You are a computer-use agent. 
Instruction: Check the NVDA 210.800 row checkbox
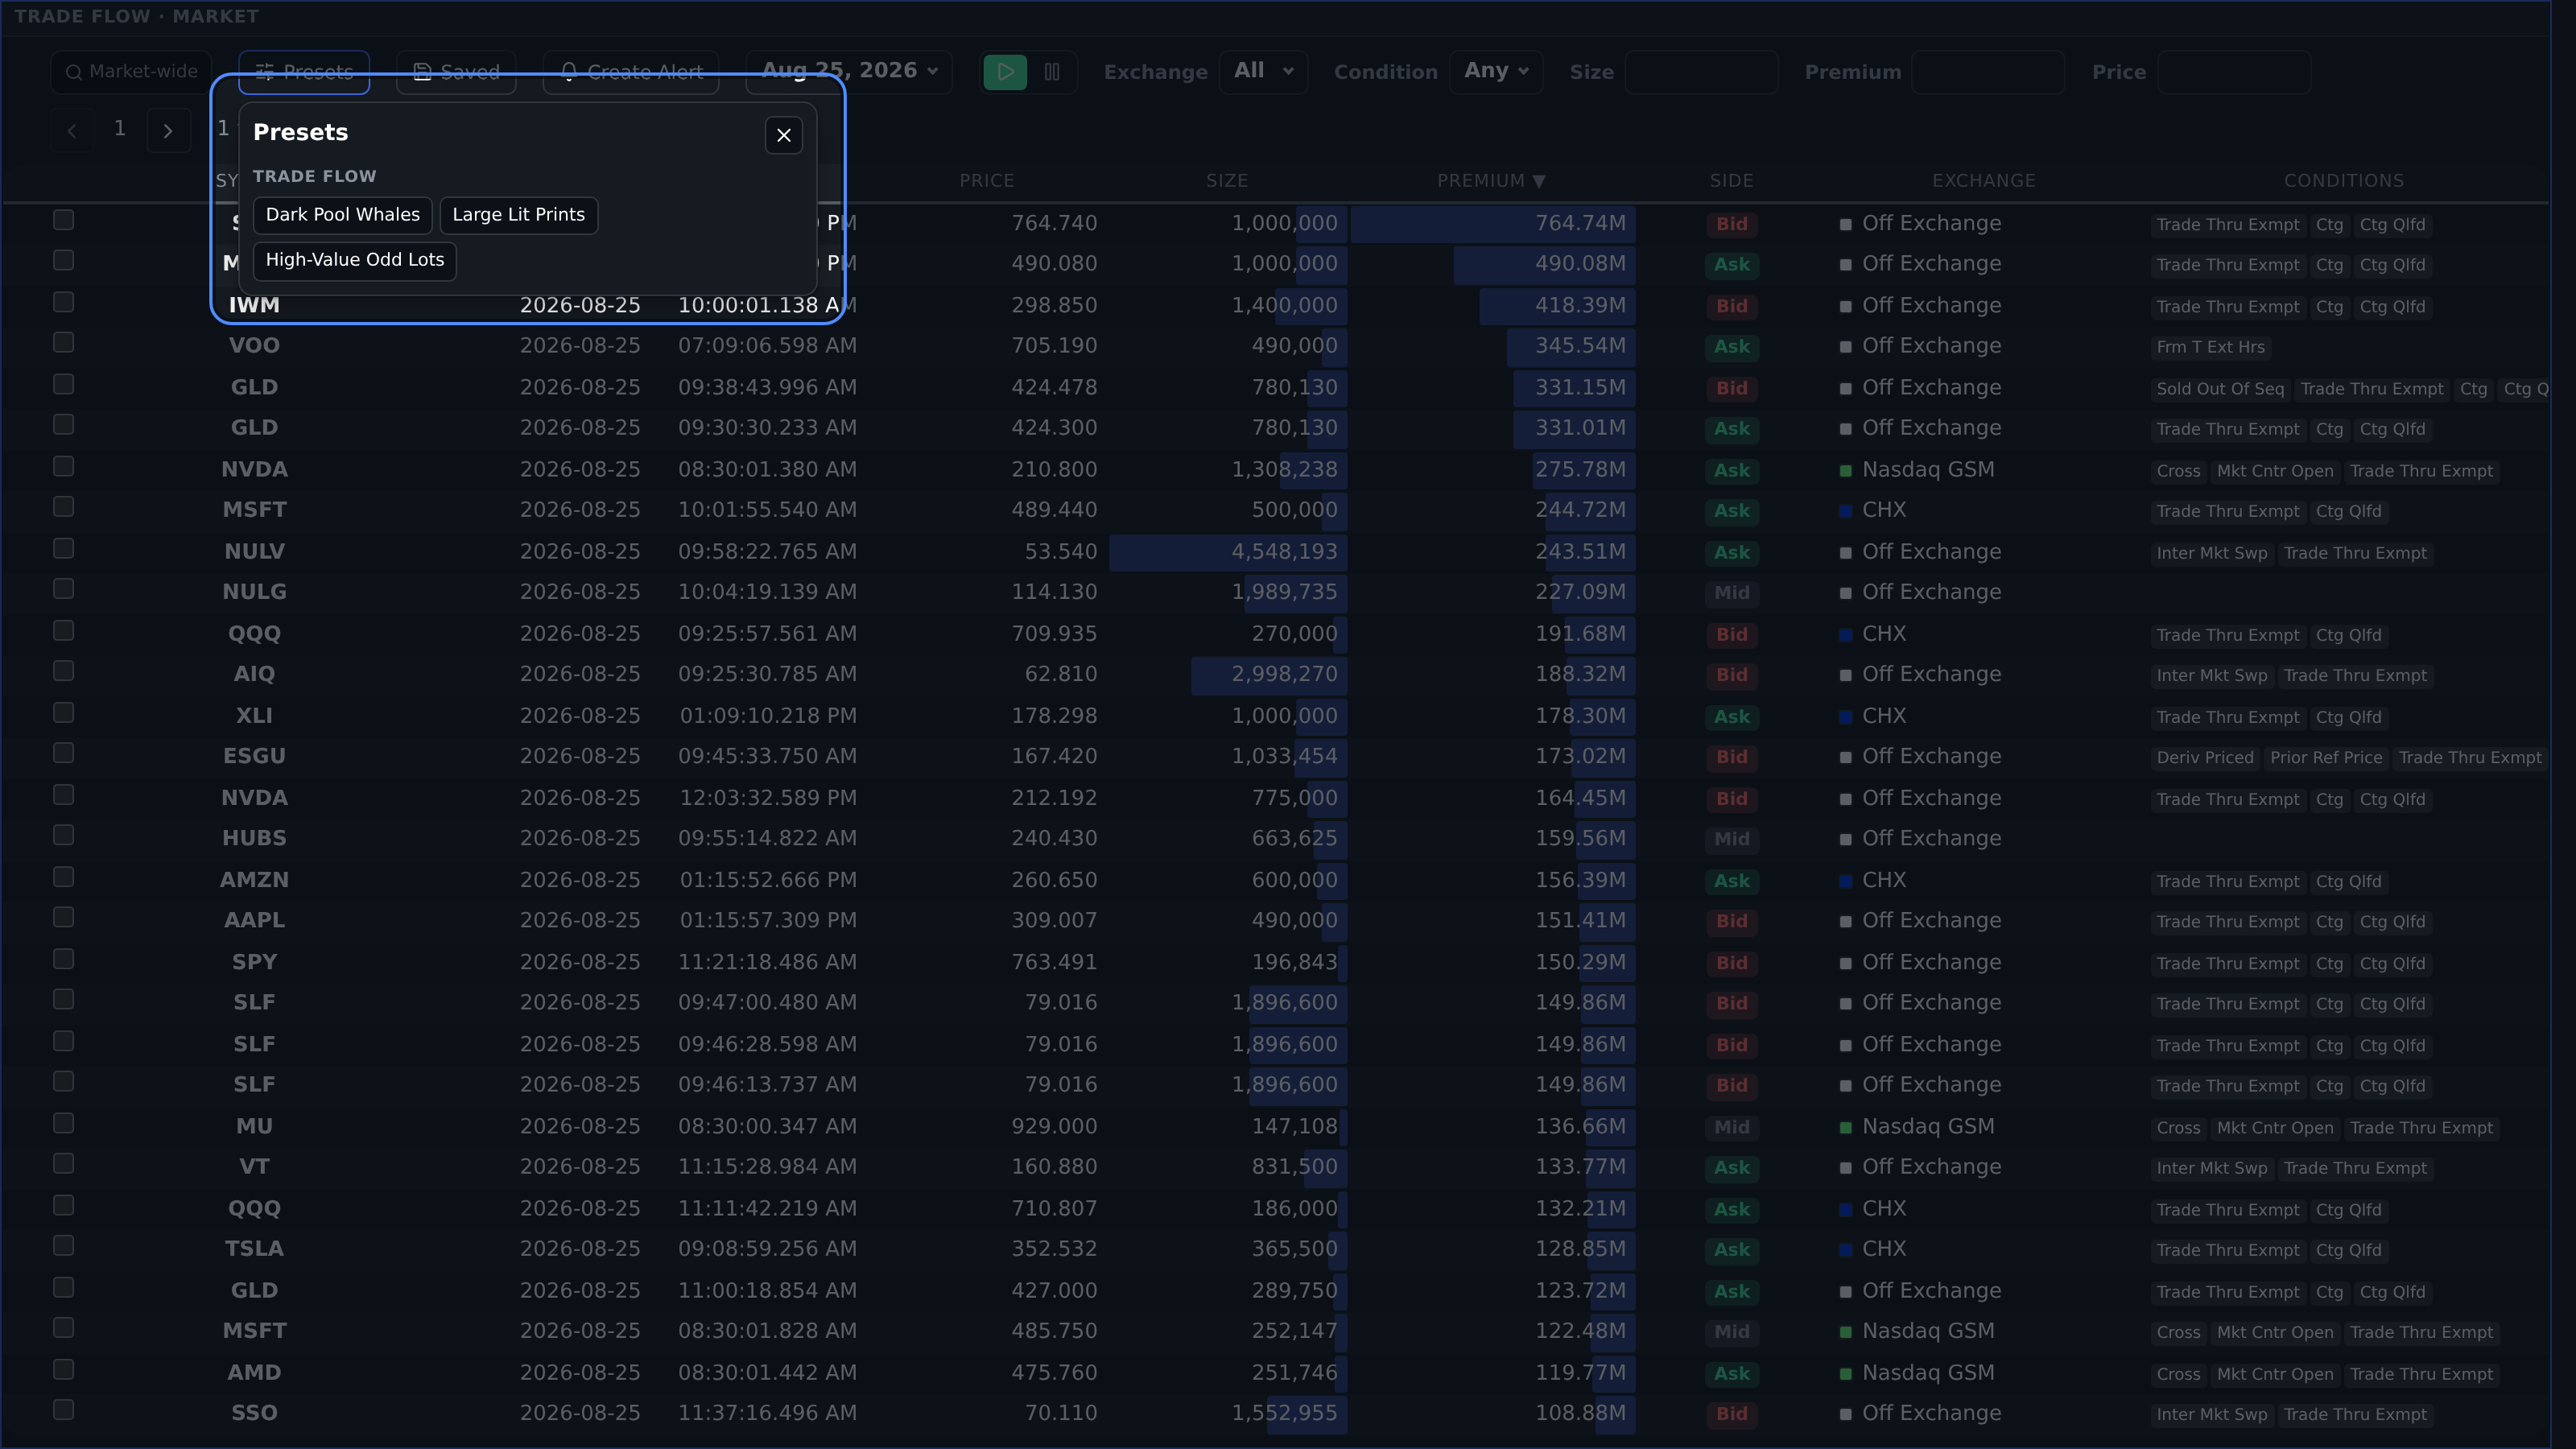63,466
